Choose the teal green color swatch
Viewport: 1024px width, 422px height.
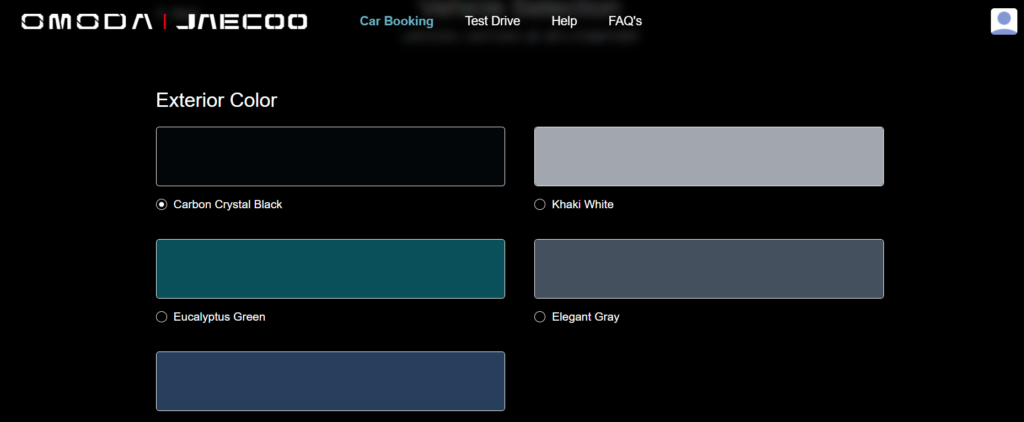pyautogui.click(x=330, y=268)
